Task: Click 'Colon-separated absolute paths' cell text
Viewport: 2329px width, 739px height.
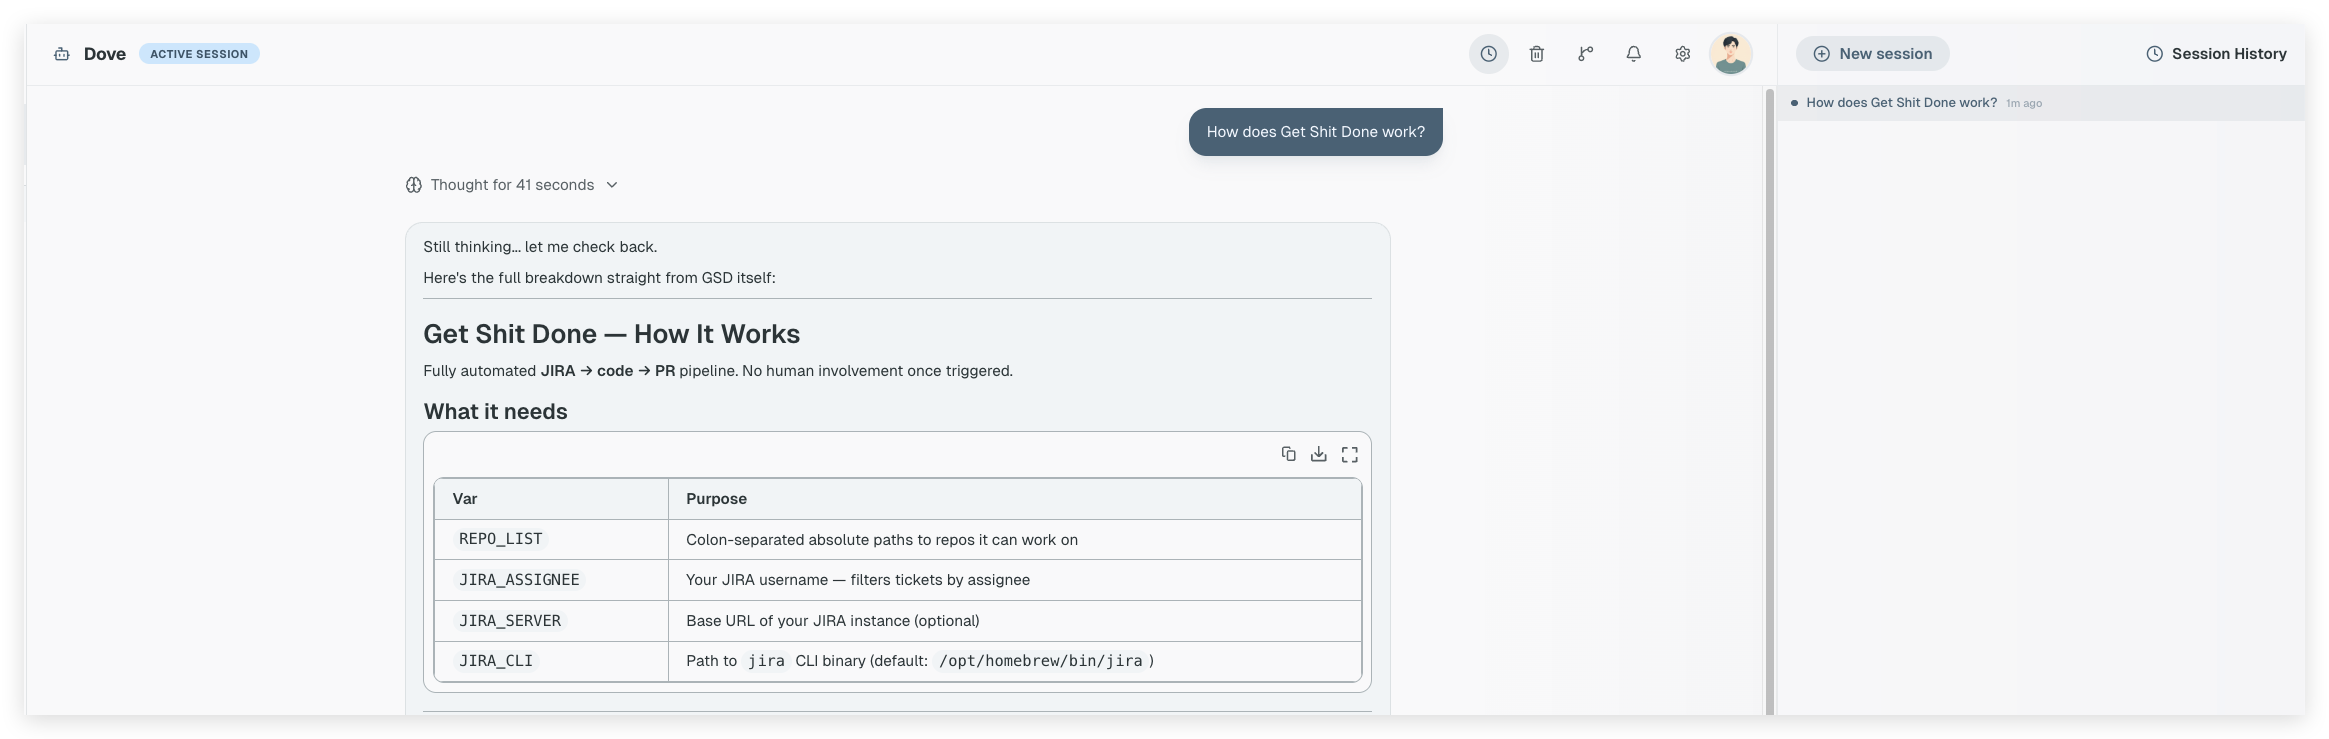Action: point(882,540)
